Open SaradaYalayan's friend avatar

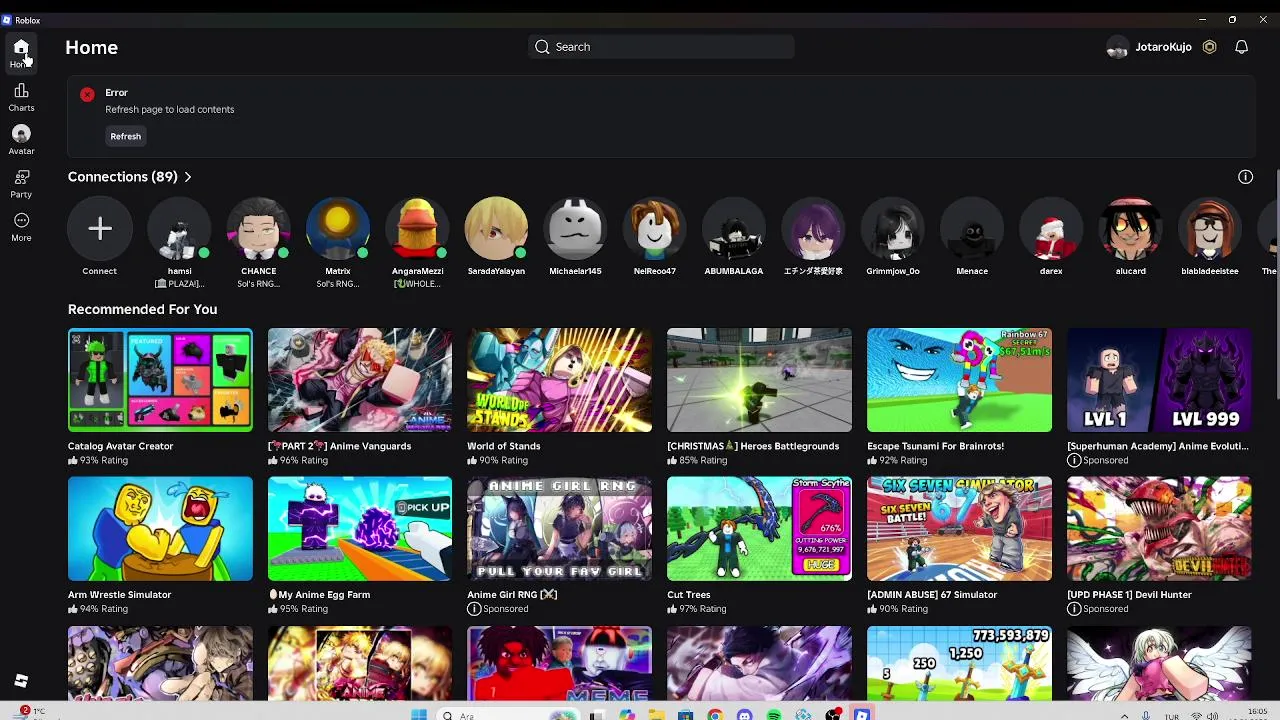[496, 229]
